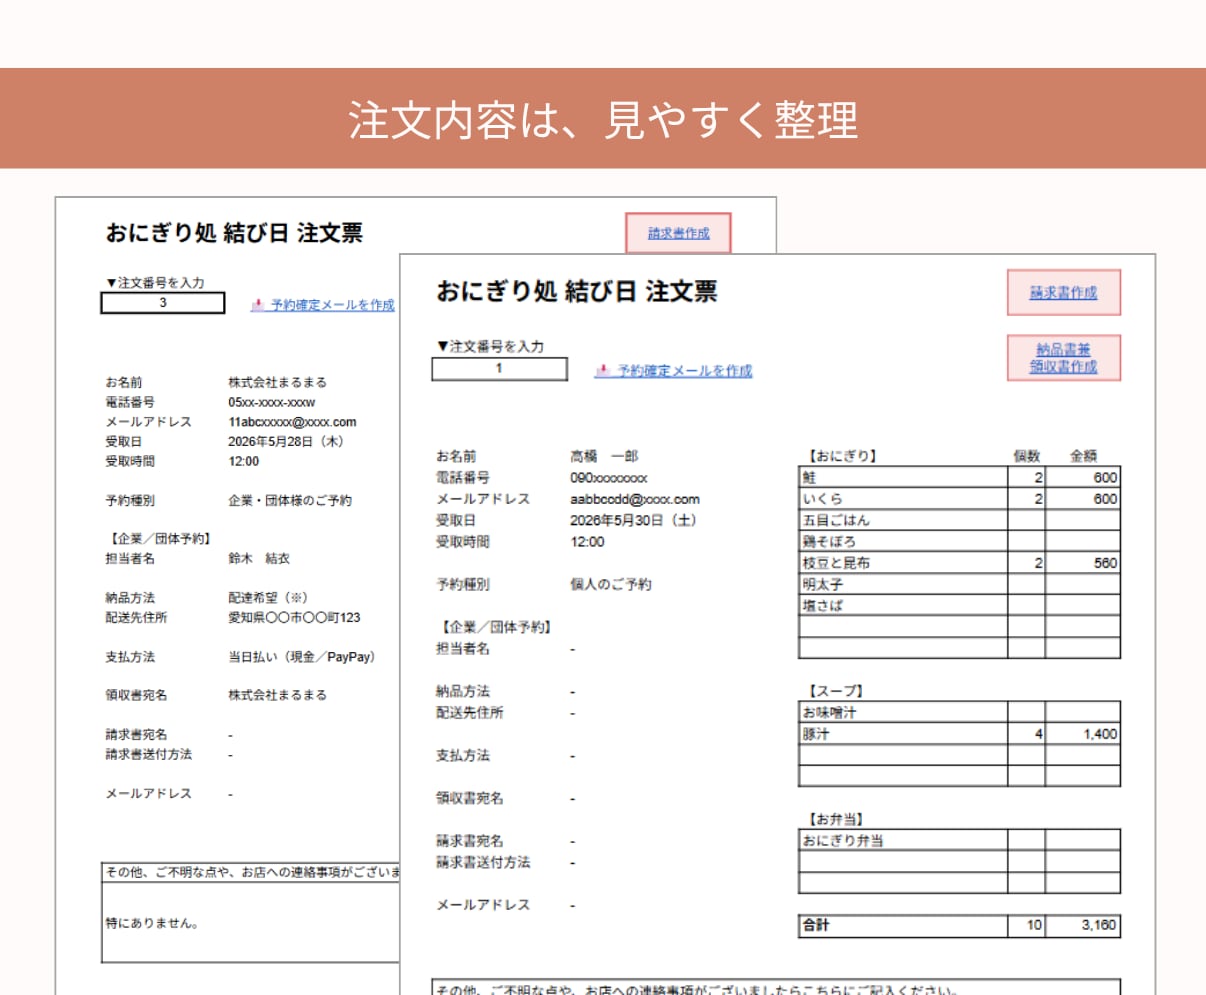
Task: Open 予約確定メールを作成 link in front sheet
Action: (x=684, y=371)
